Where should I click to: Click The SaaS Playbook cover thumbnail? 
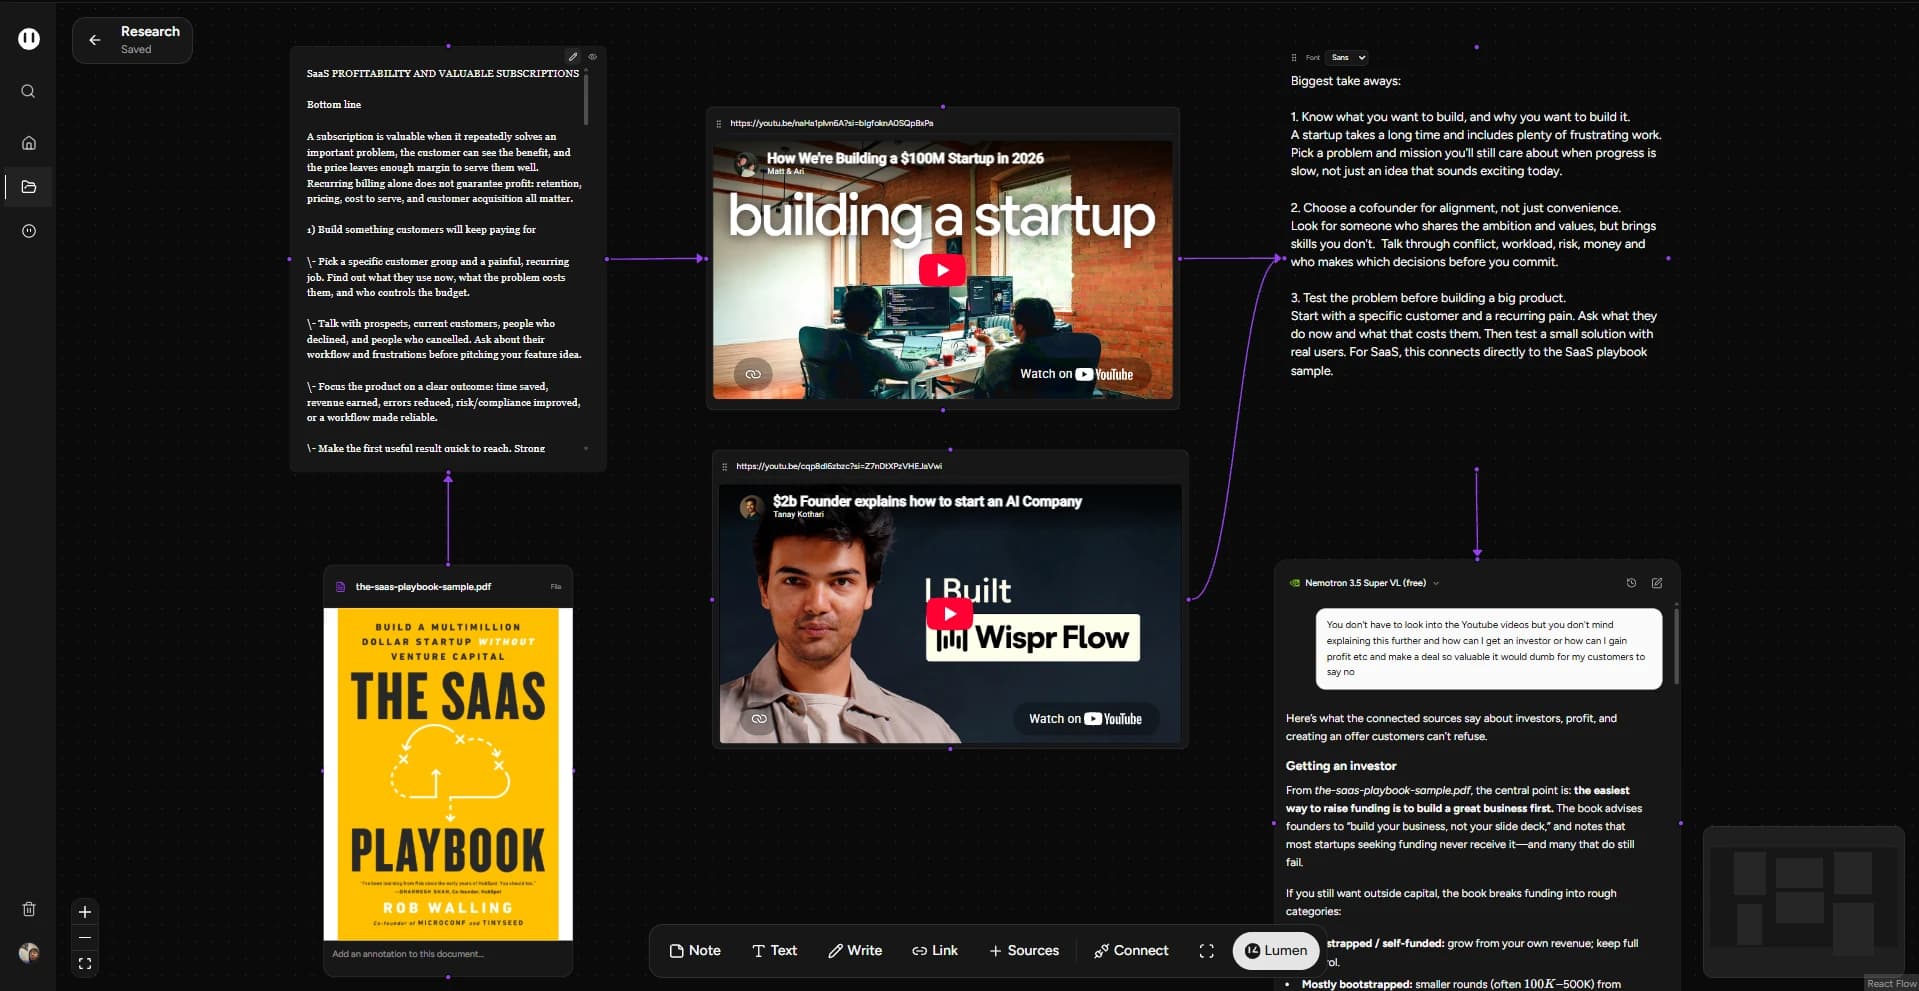(448, 774)
